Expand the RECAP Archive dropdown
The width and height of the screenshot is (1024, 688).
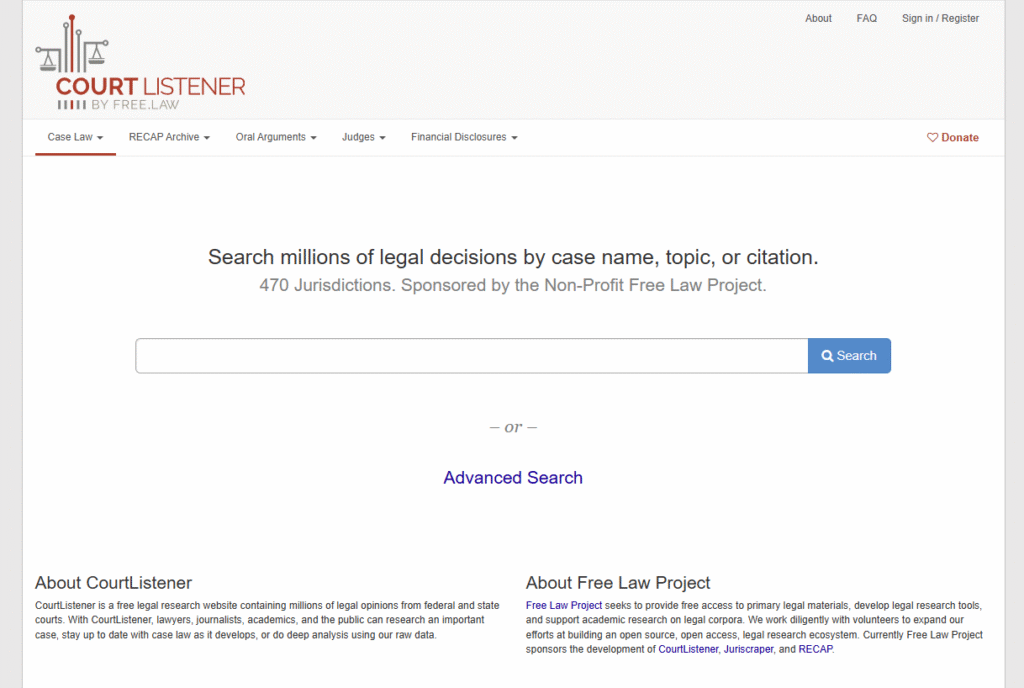169,137
